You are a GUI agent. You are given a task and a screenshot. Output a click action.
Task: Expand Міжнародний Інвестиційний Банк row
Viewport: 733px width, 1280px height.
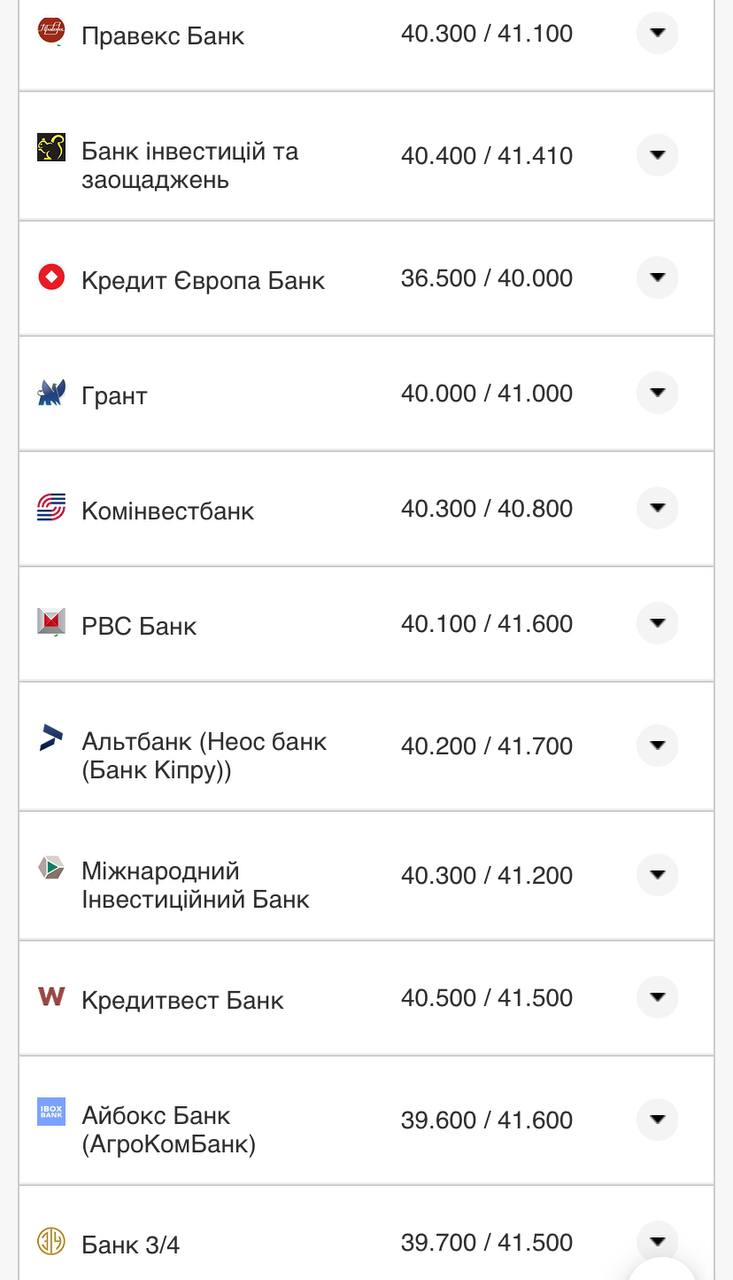(x=657, y=875)
